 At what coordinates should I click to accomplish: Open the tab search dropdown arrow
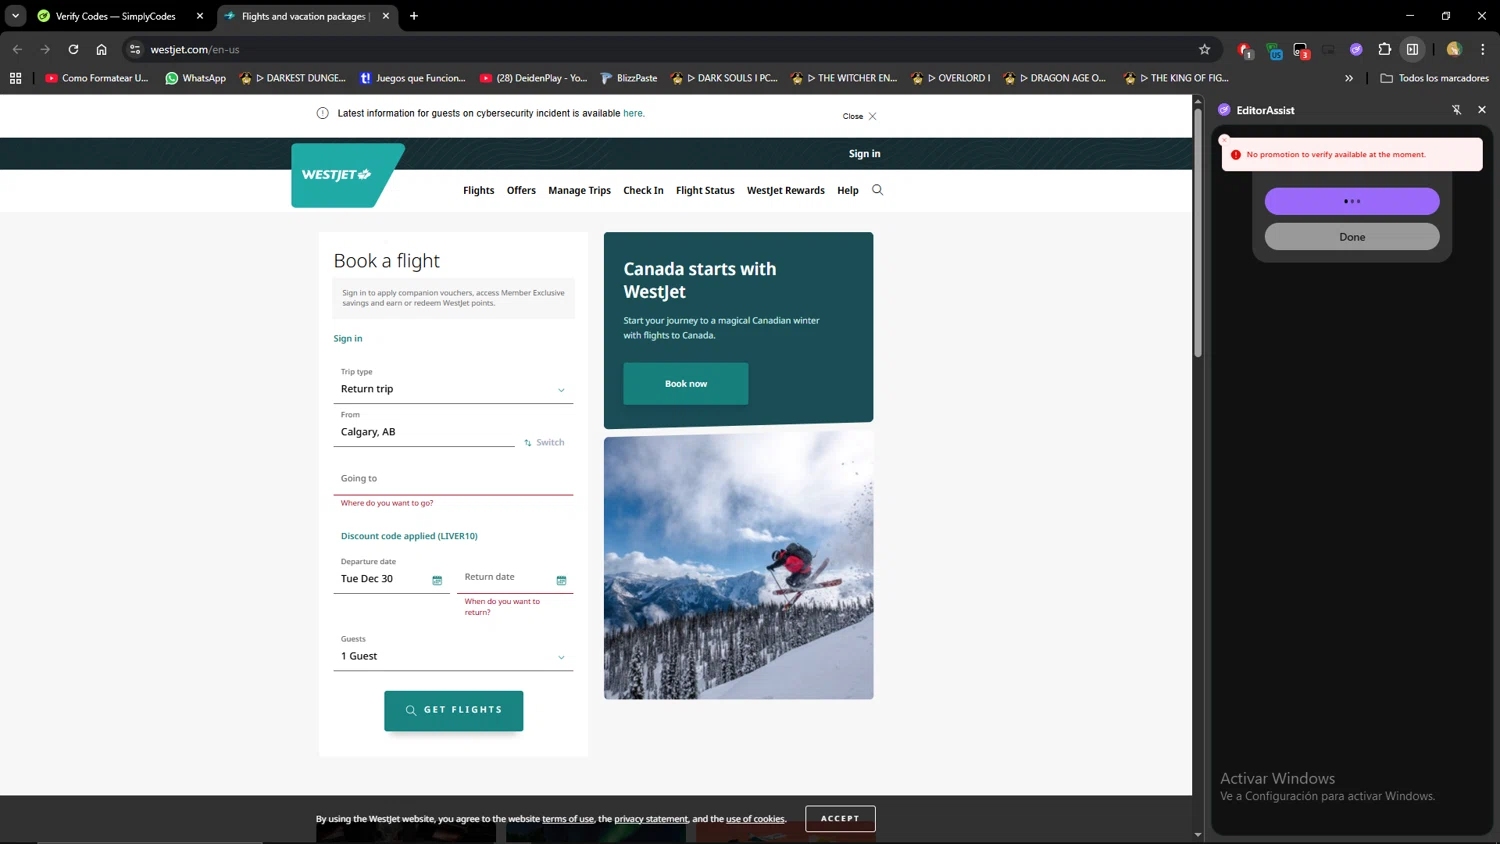15,16
